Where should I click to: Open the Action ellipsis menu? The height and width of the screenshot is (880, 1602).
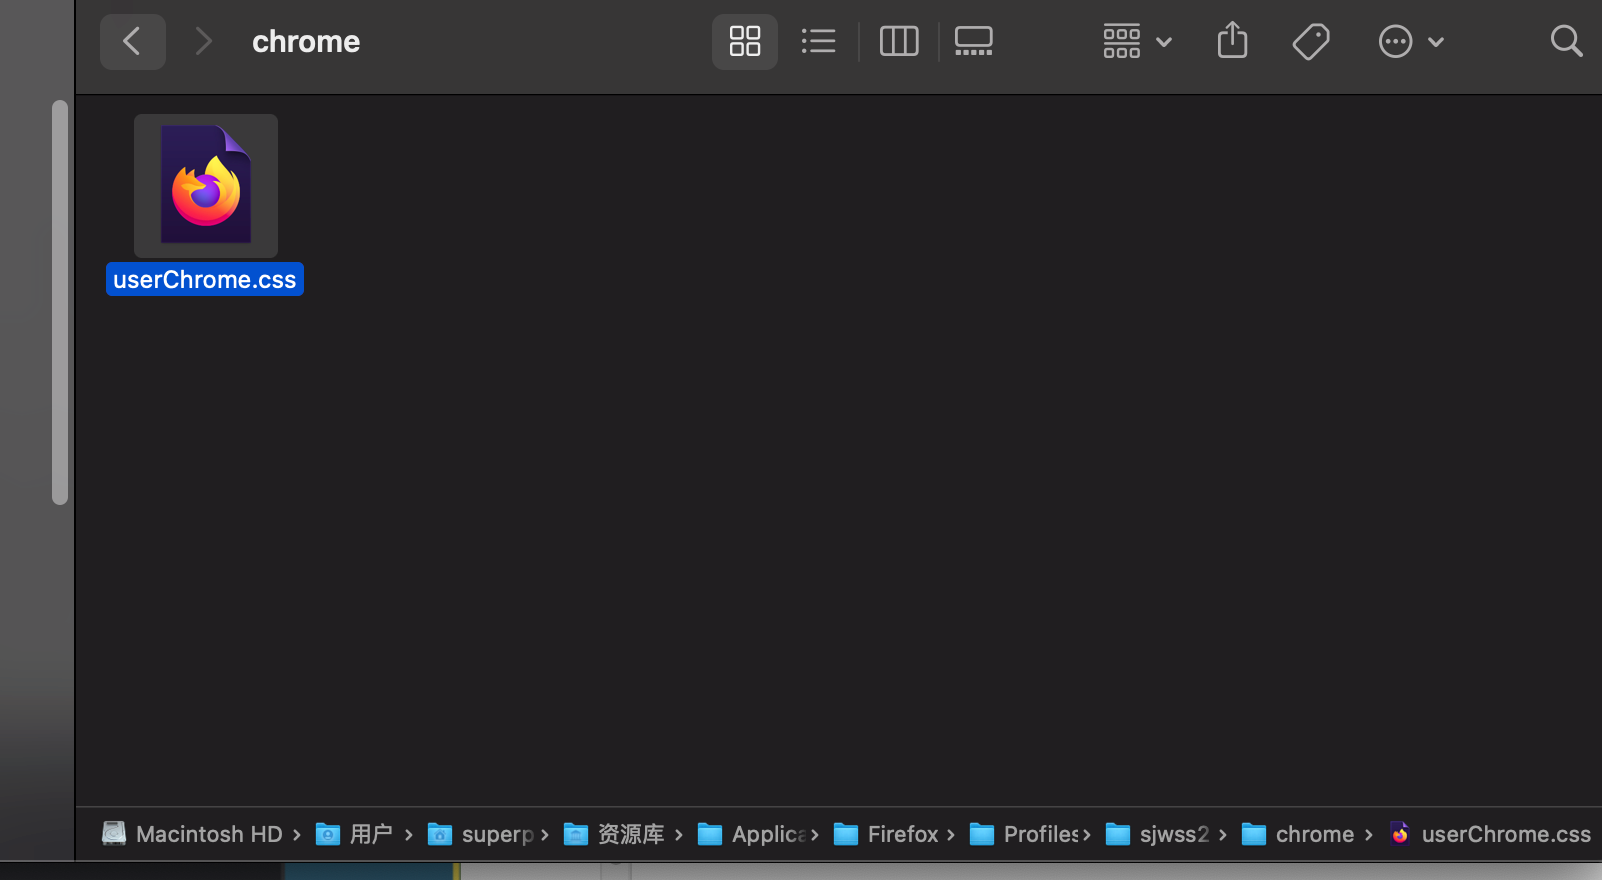(1411, 41)
